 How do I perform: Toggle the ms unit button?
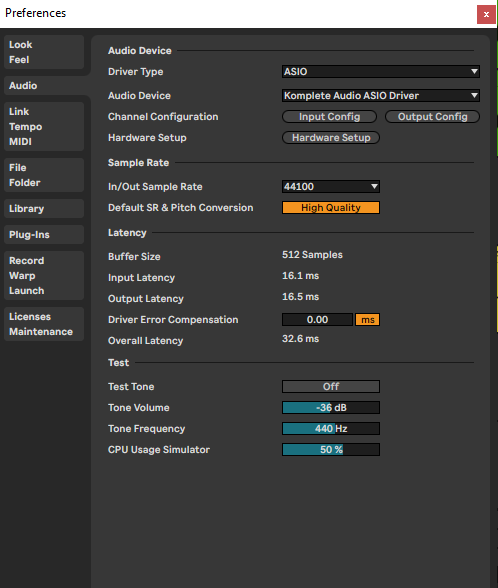click(368, 320)
